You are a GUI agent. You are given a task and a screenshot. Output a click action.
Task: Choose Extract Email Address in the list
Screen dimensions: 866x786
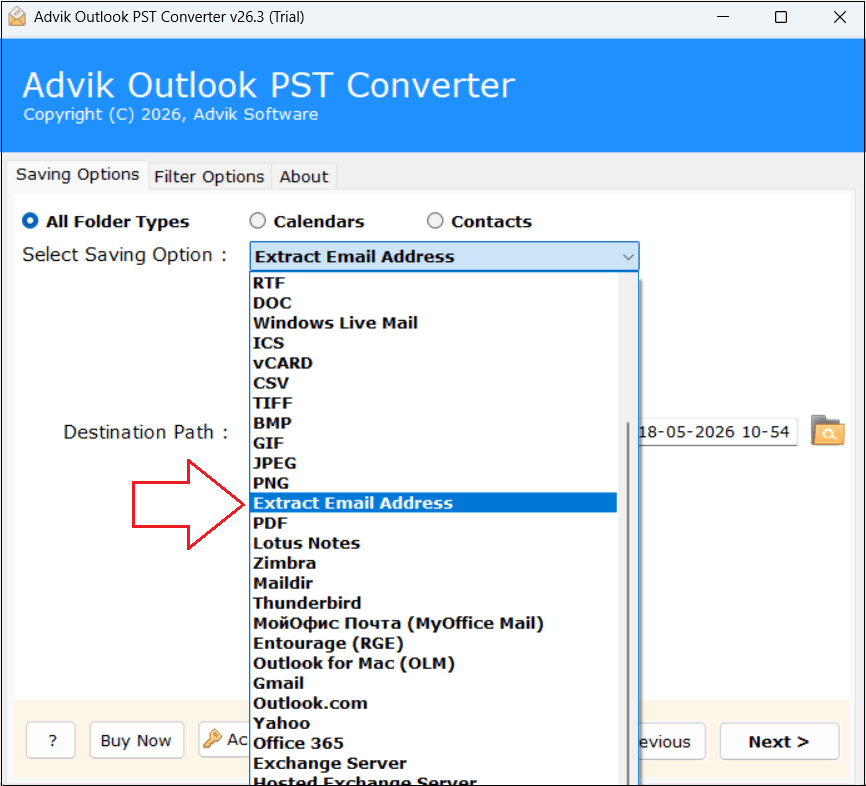[434, 503]
